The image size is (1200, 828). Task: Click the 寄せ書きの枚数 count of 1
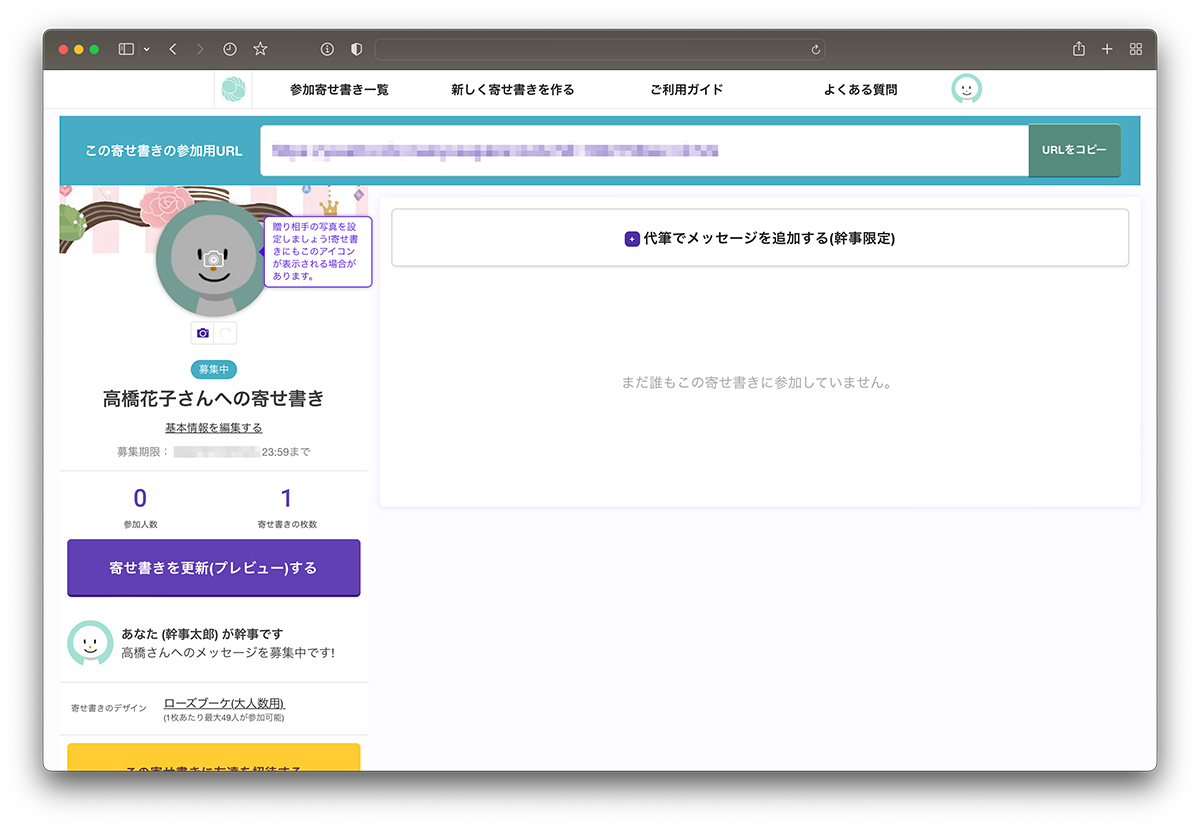[x=287, y=498]
